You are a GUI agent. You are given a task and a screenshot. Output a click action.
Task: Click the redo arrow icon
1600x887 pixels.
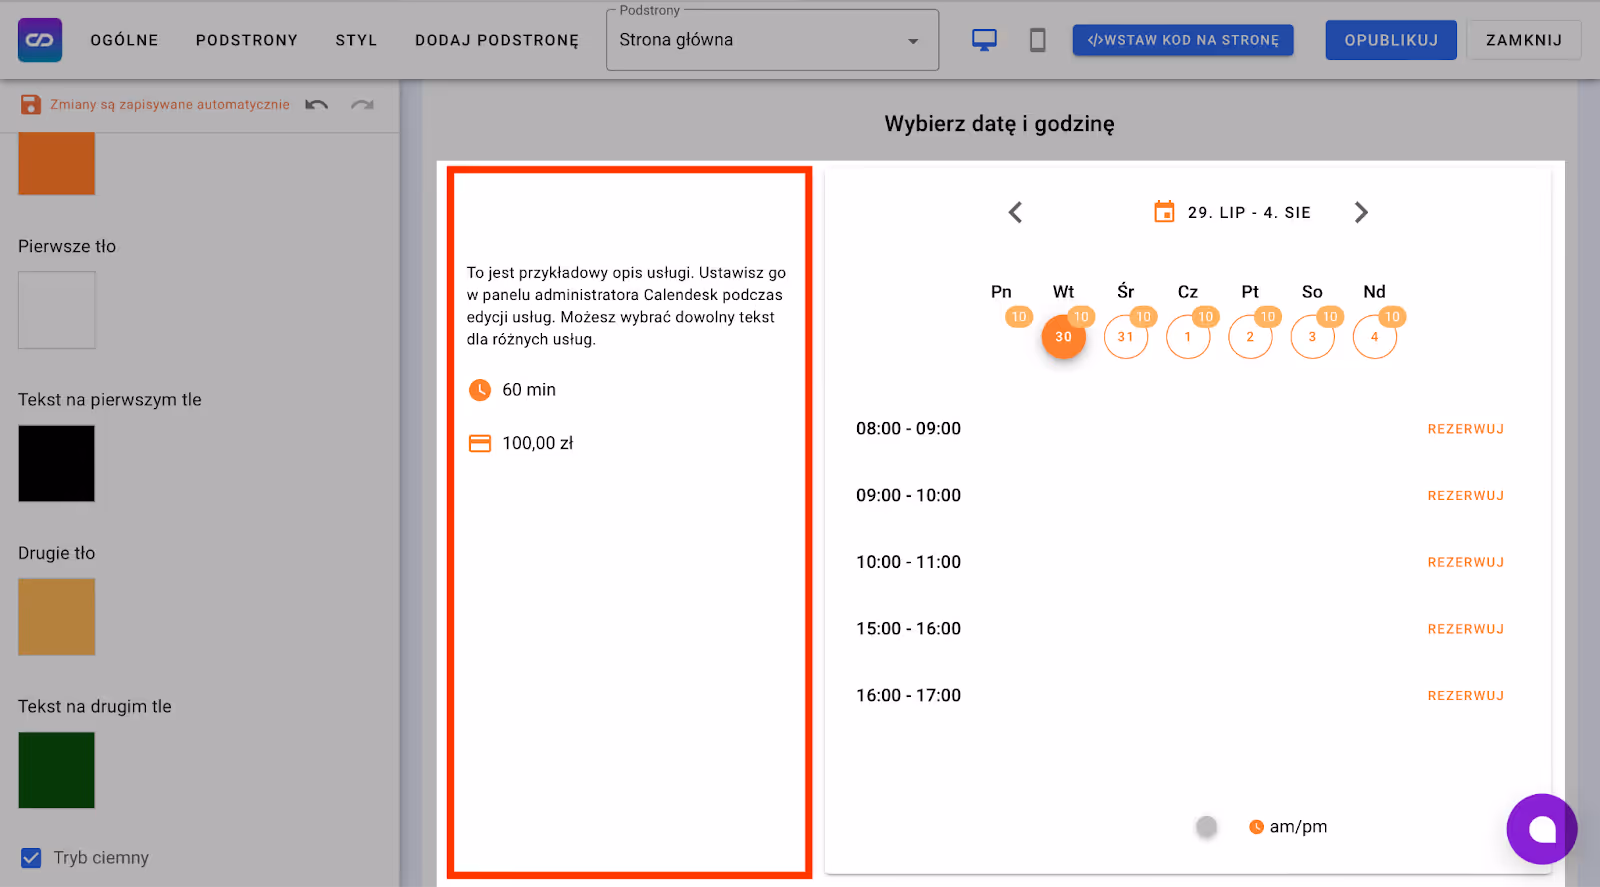(362, 105)
